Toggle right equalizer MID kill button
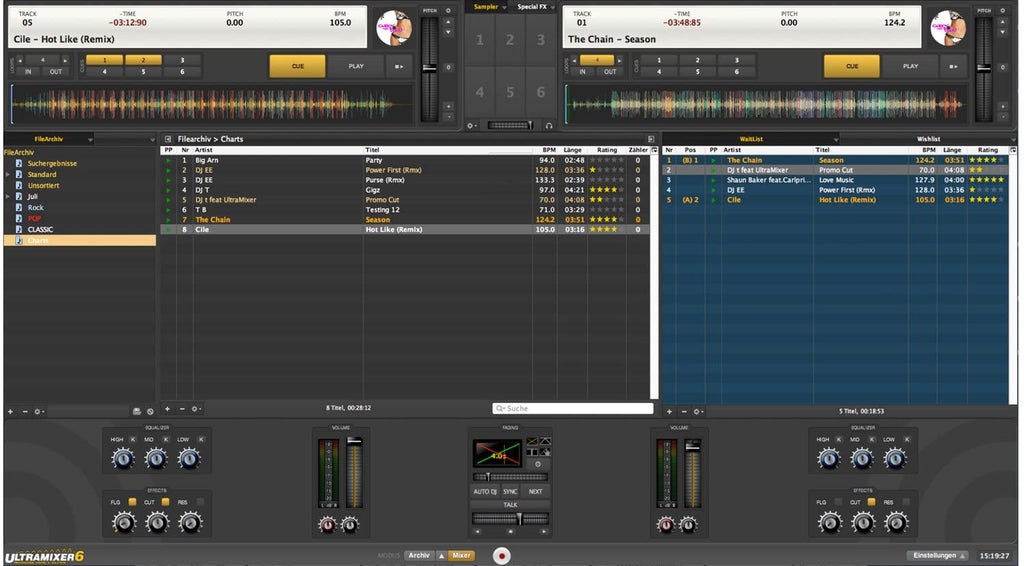Viewport: 1024px width, 566px height. 871,439
